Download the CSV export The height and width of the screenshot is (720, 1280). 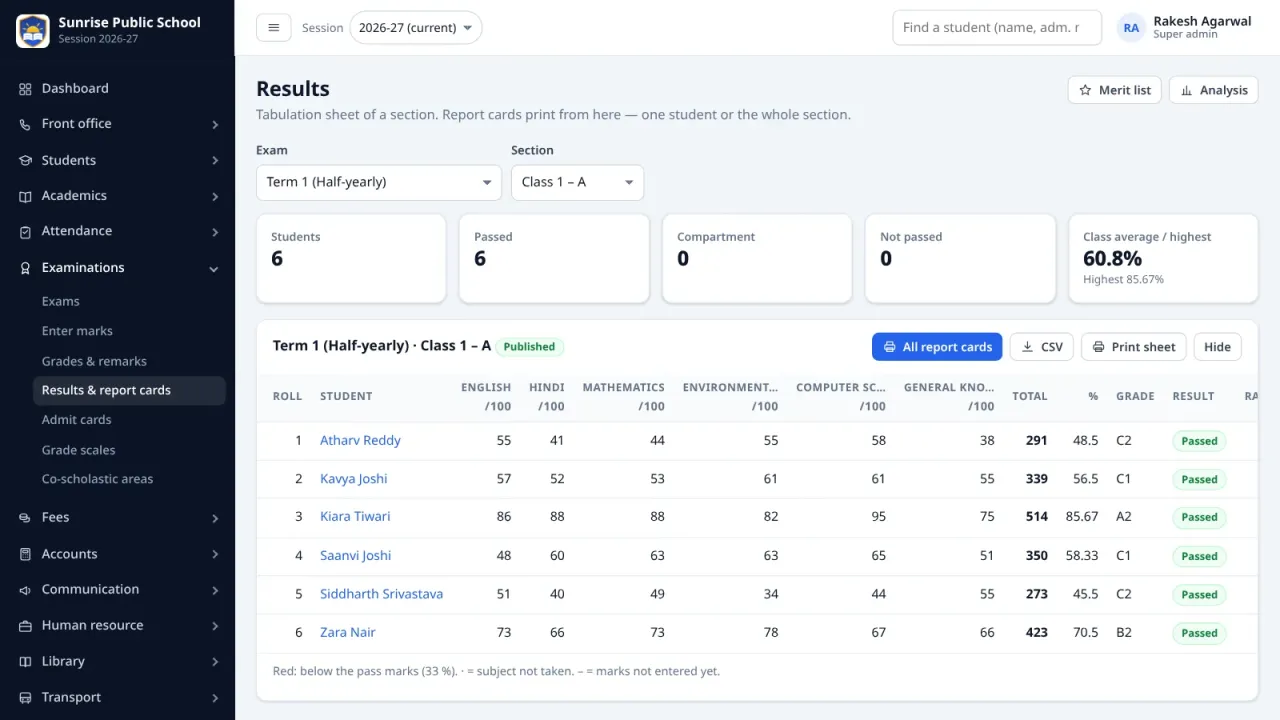(1042, 347)
